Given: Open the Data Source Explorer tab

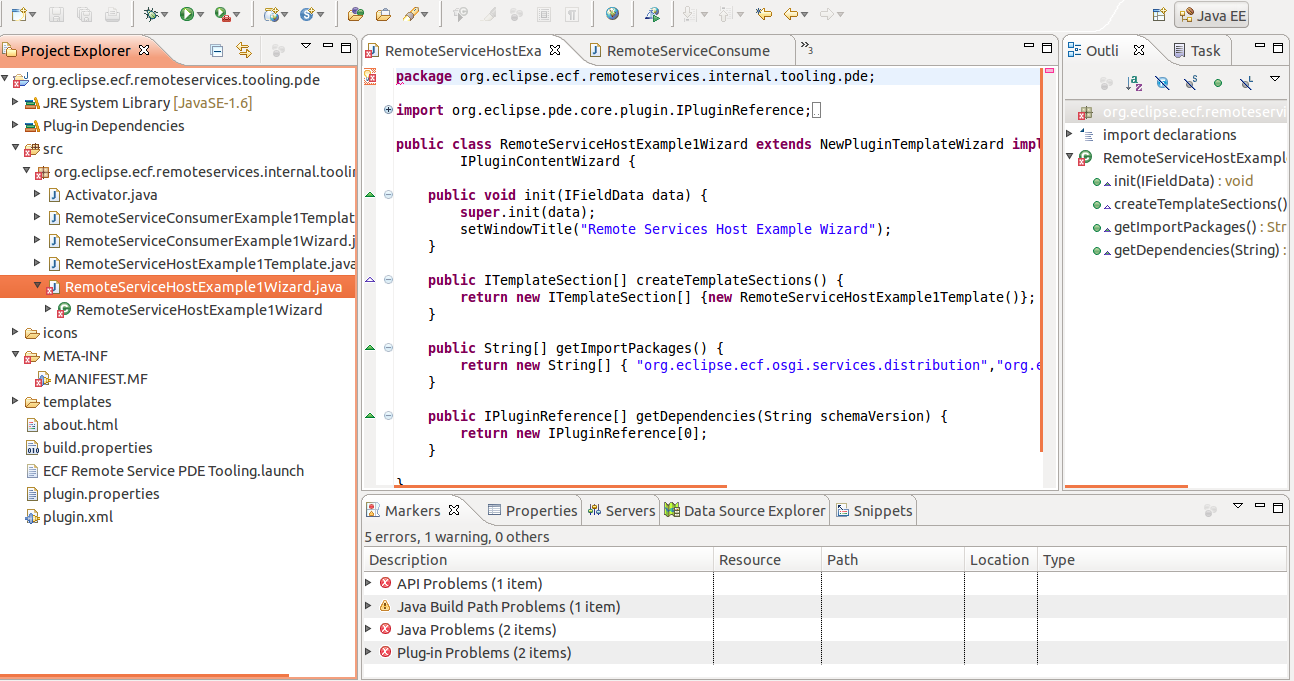Looking at the screenshot, I should point(745,510).
